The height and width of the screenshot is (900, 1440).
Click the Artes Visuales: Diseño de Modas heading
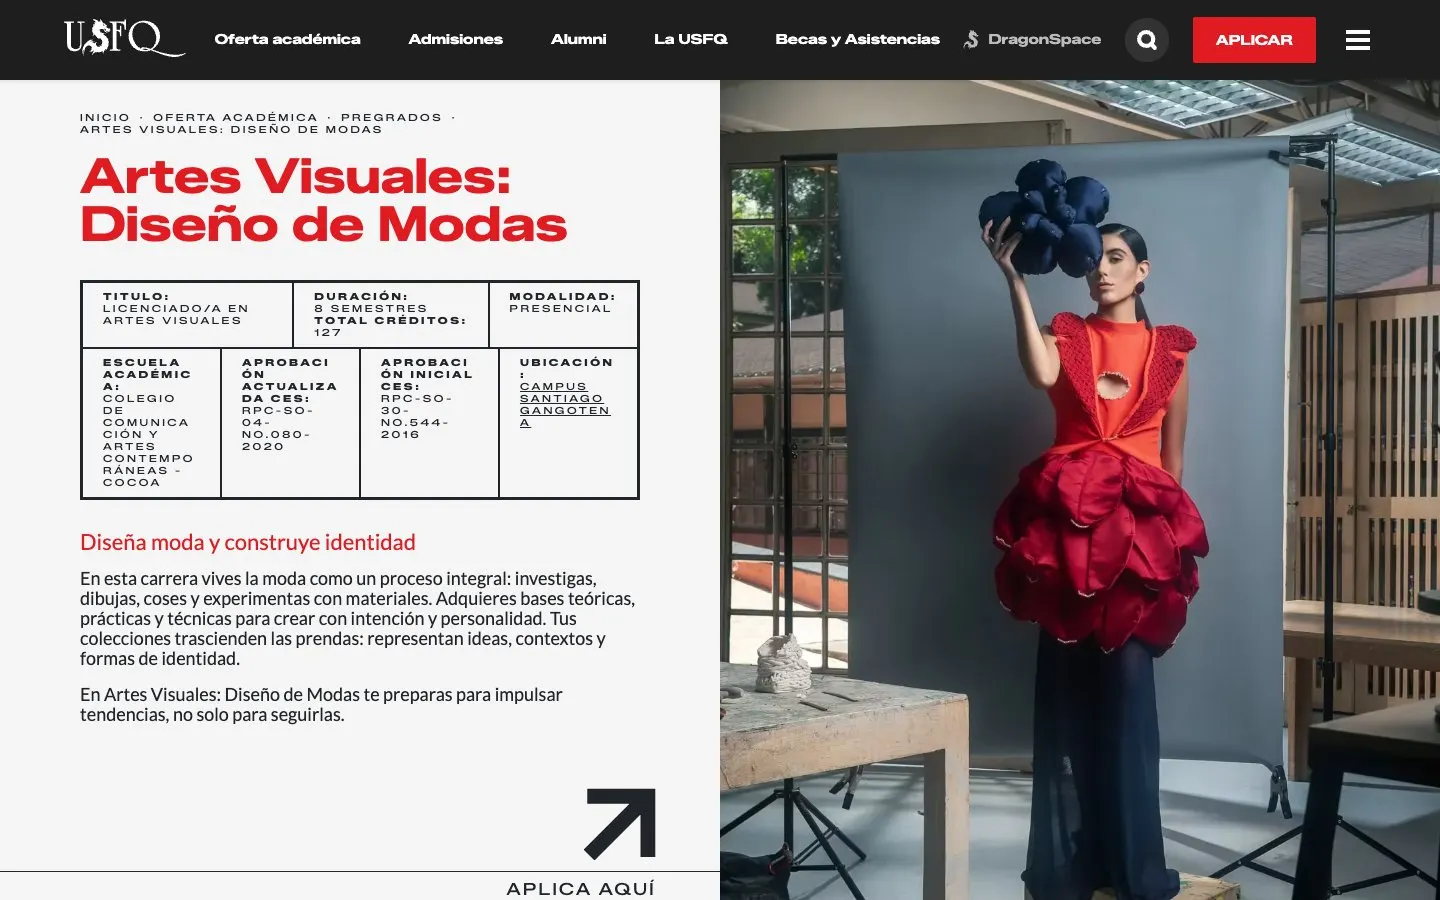323,200
